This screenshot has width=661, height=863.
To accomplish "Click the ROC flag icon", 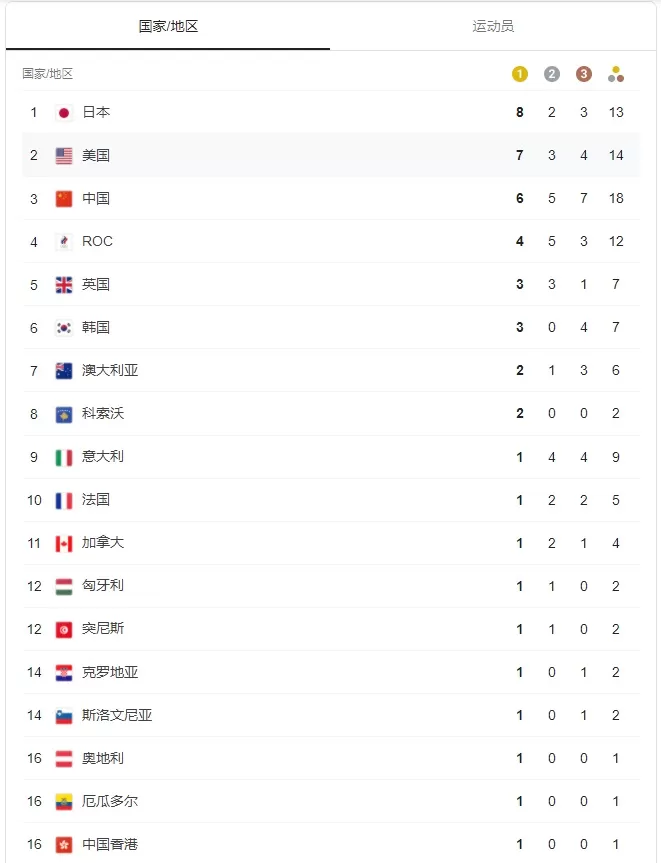I will click(x=64, y=242).
